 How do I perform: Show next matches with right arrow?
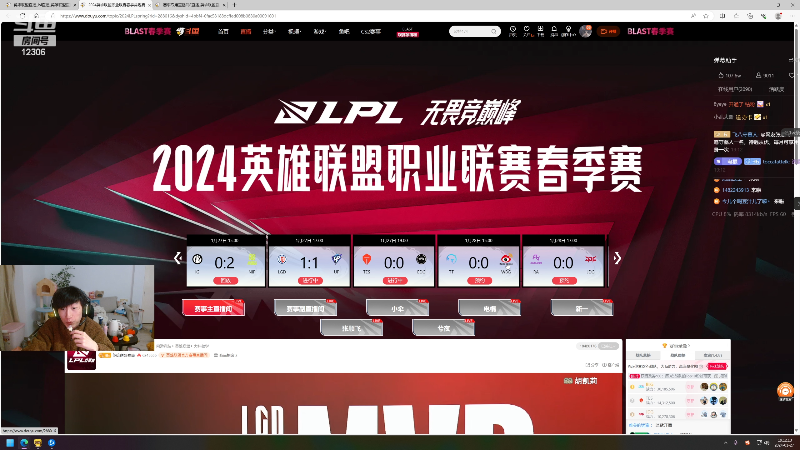(x=617, y=258)
